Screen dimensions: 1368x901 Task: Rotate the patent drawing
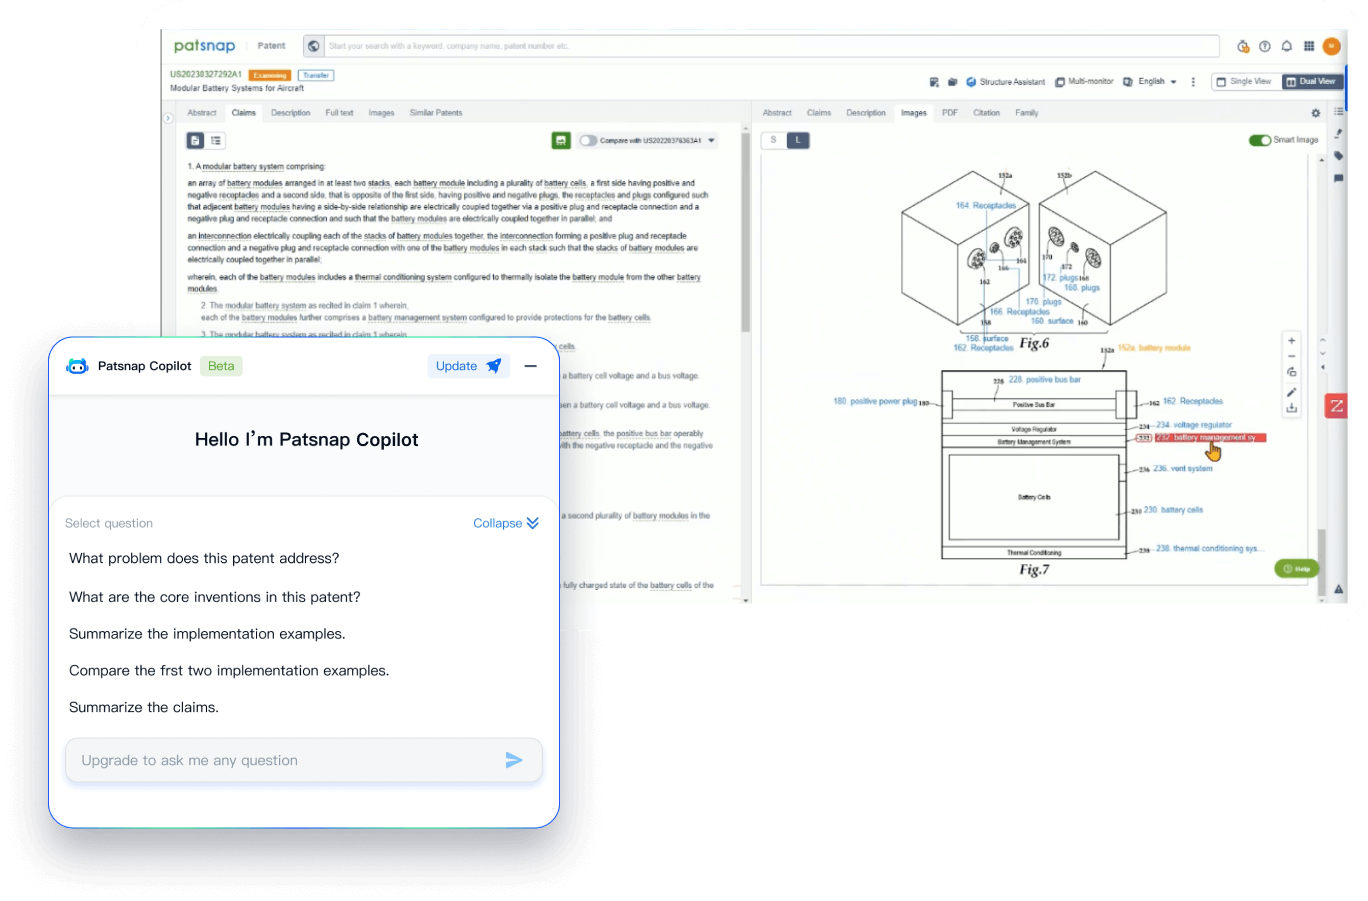pos(1291,372)
